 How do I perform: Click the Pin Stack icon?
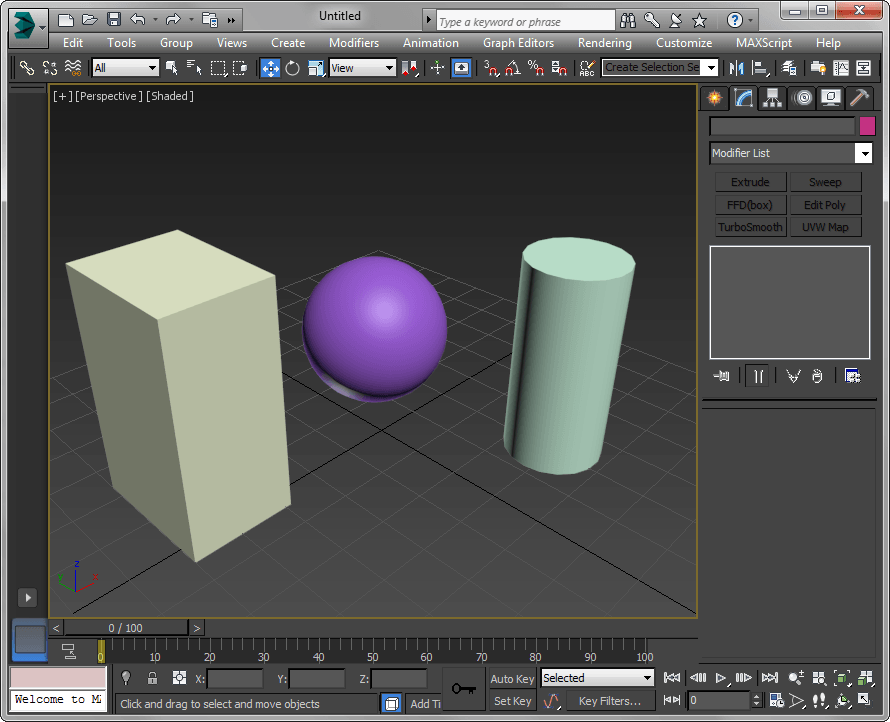(x=722, y=376)
